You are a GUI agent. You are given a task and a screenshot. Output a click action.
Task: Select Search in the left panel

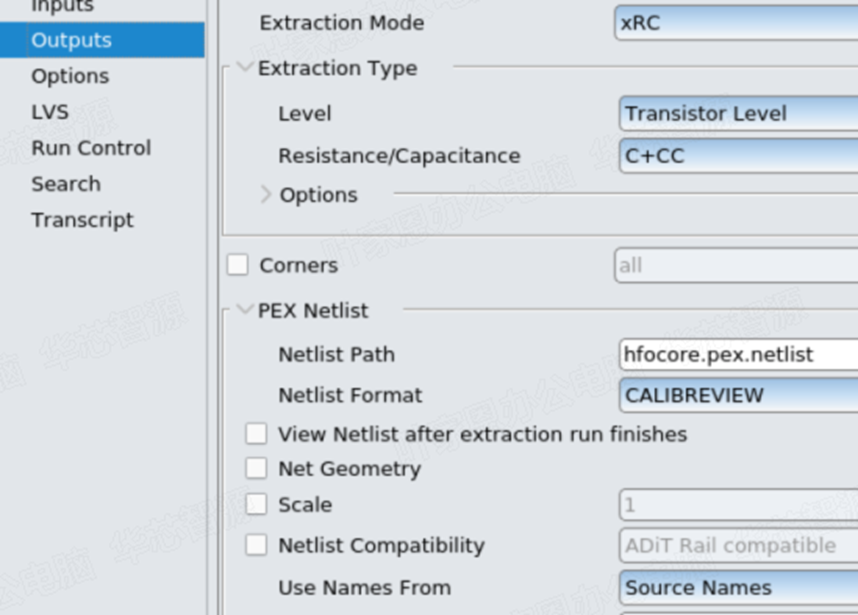pyautogui.click(x=66, y=184)
